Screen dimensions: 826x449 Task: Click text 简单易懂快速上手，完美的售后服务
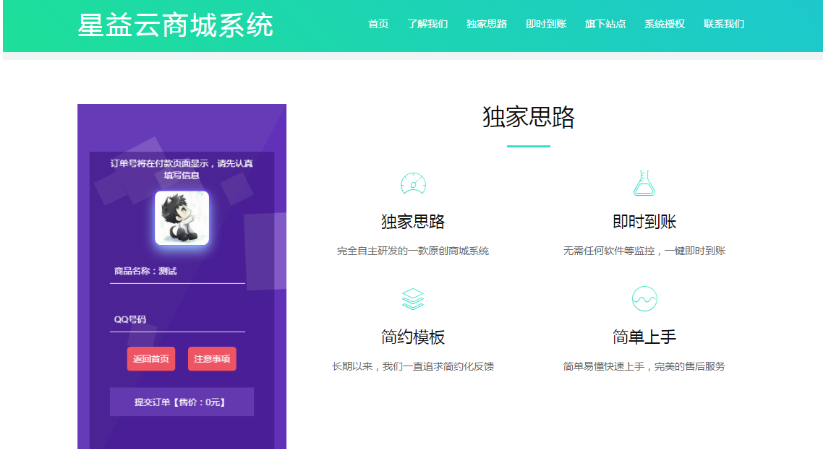click(644, 366)
